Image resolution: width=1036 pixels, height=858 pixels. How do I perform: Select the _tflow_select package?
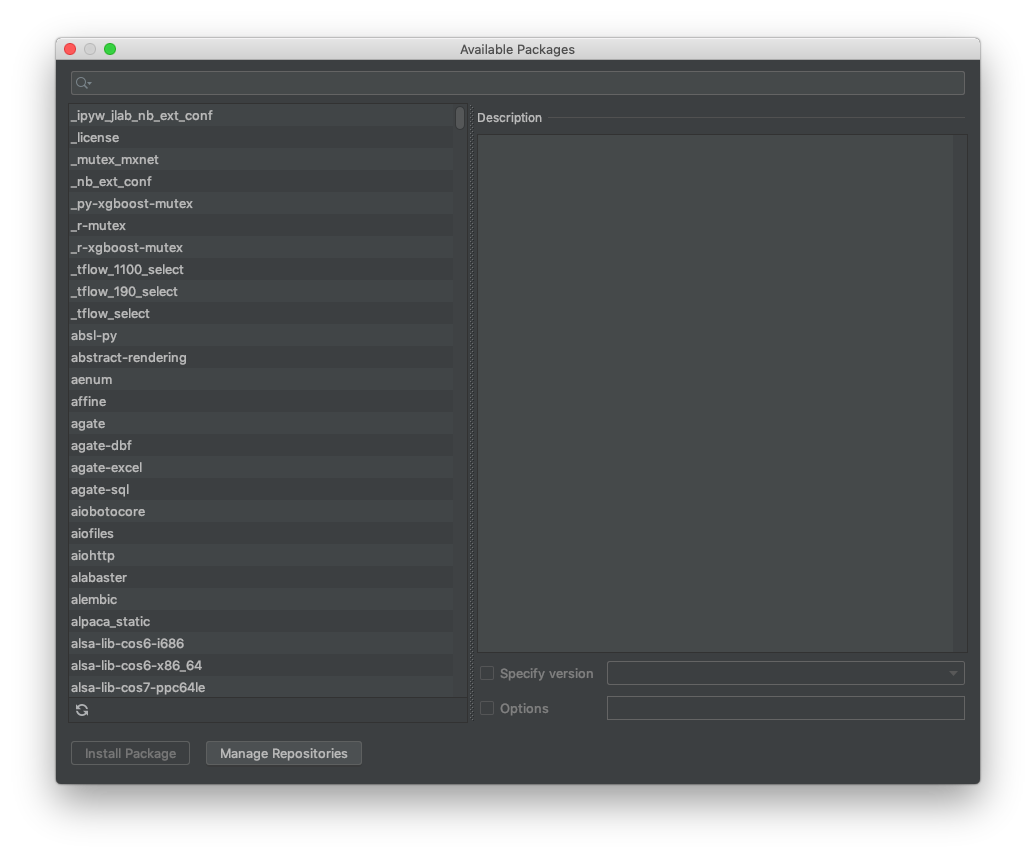click(262, 313)
